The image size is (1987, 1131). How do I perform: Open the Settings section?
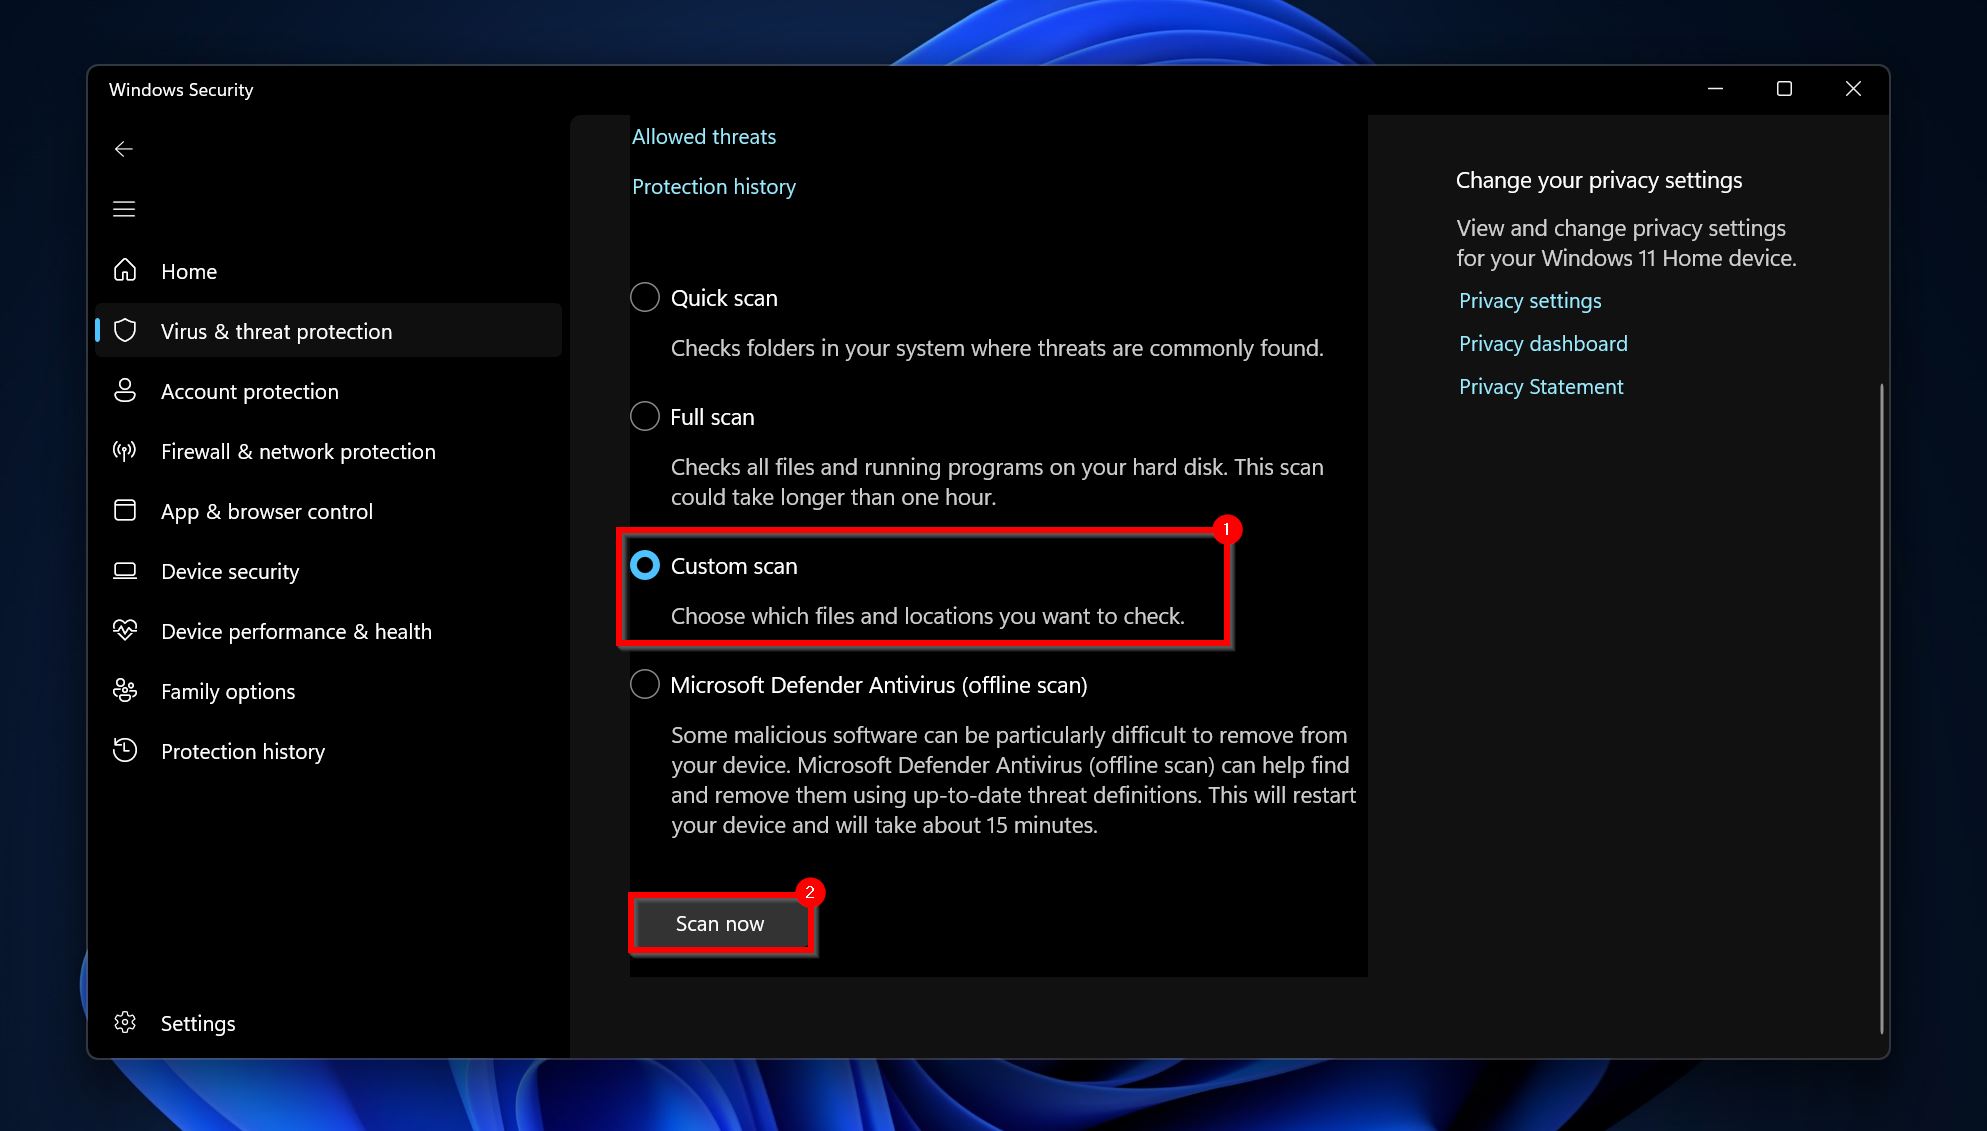[x=198, y=1022]
